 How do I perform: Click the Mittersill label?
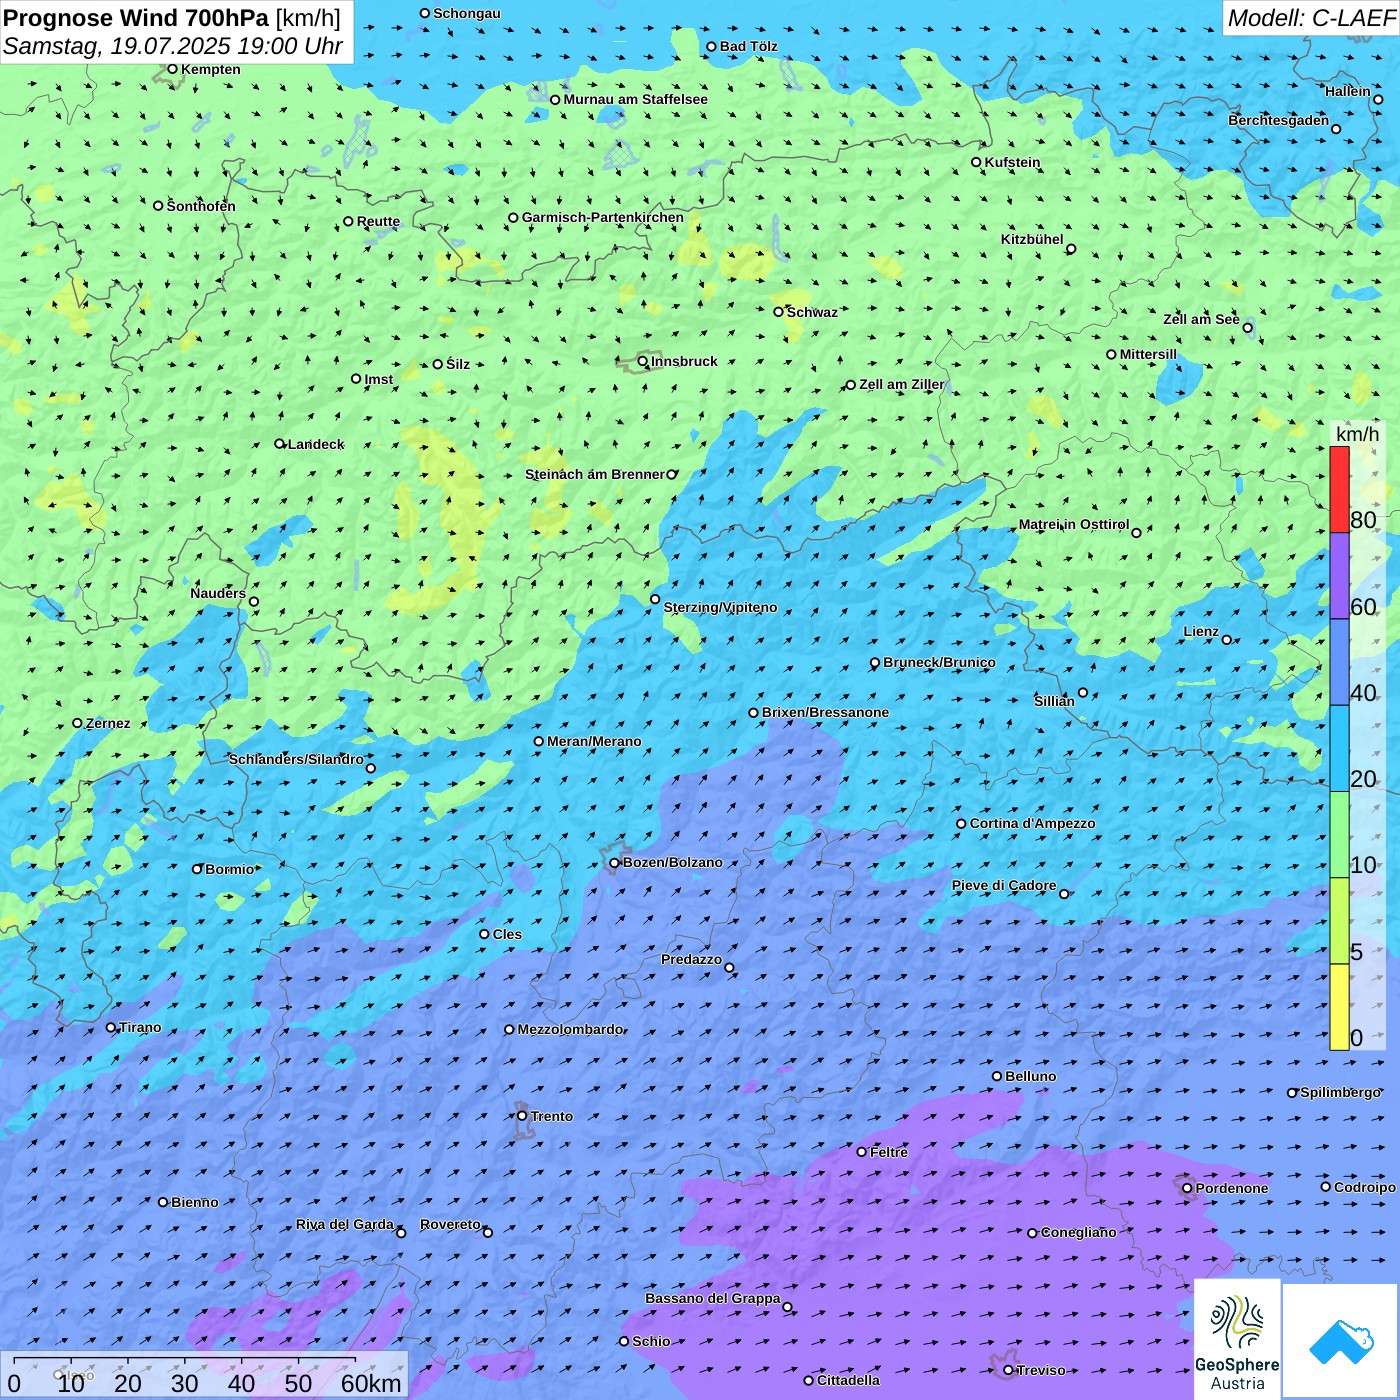[x=1149, y=354]
